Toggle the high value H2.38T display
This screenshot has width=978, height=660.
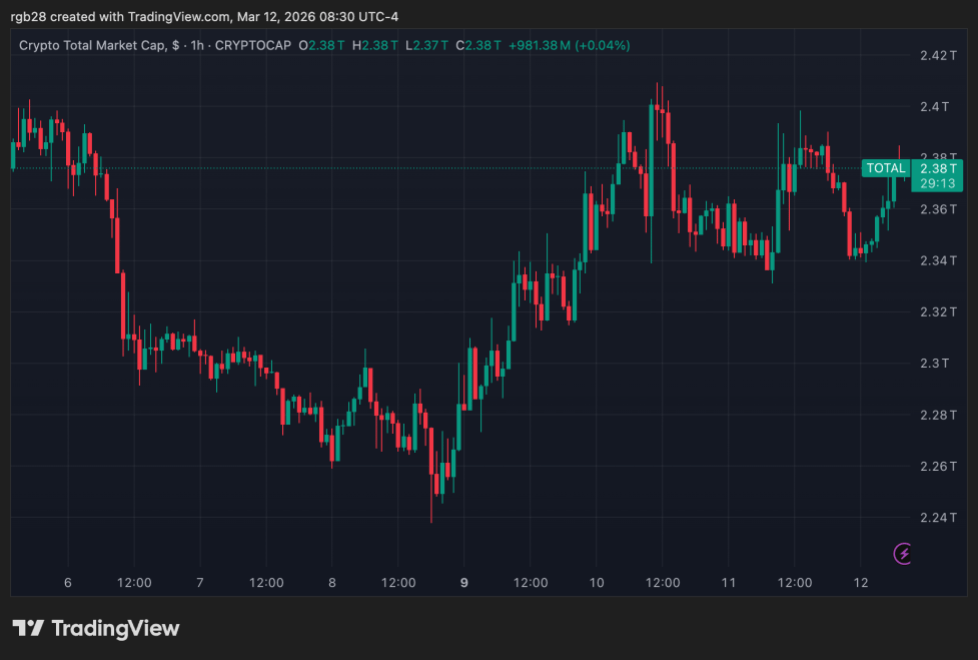click(x=372, y=45)
